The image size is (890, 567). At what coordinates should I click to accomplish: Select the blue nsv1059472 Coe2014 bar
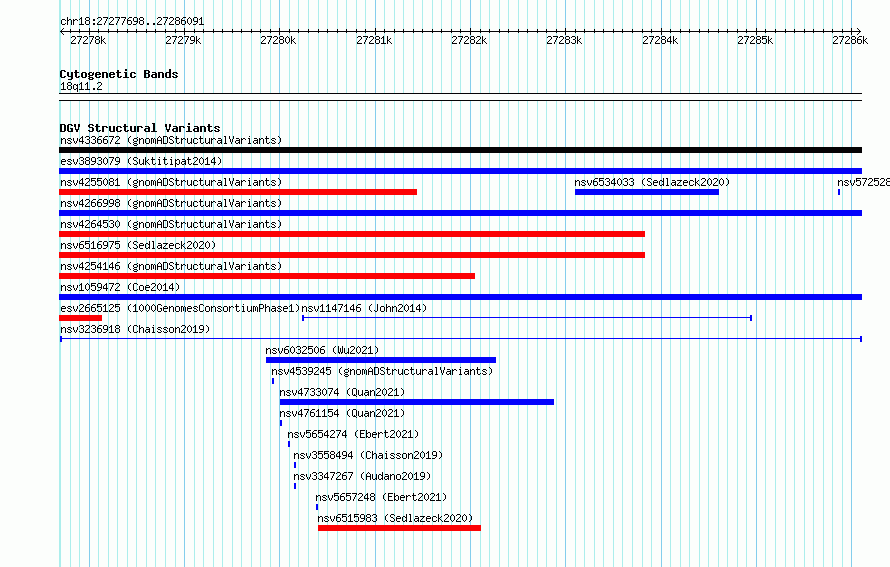[x=460, y=297]
